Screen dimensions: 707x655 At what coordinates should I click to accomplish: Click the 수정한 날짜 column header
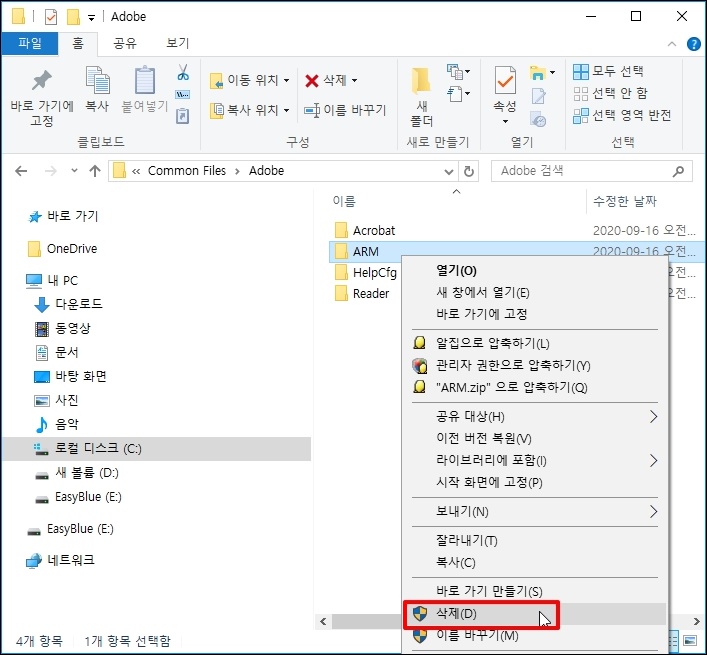coord(624,201)
